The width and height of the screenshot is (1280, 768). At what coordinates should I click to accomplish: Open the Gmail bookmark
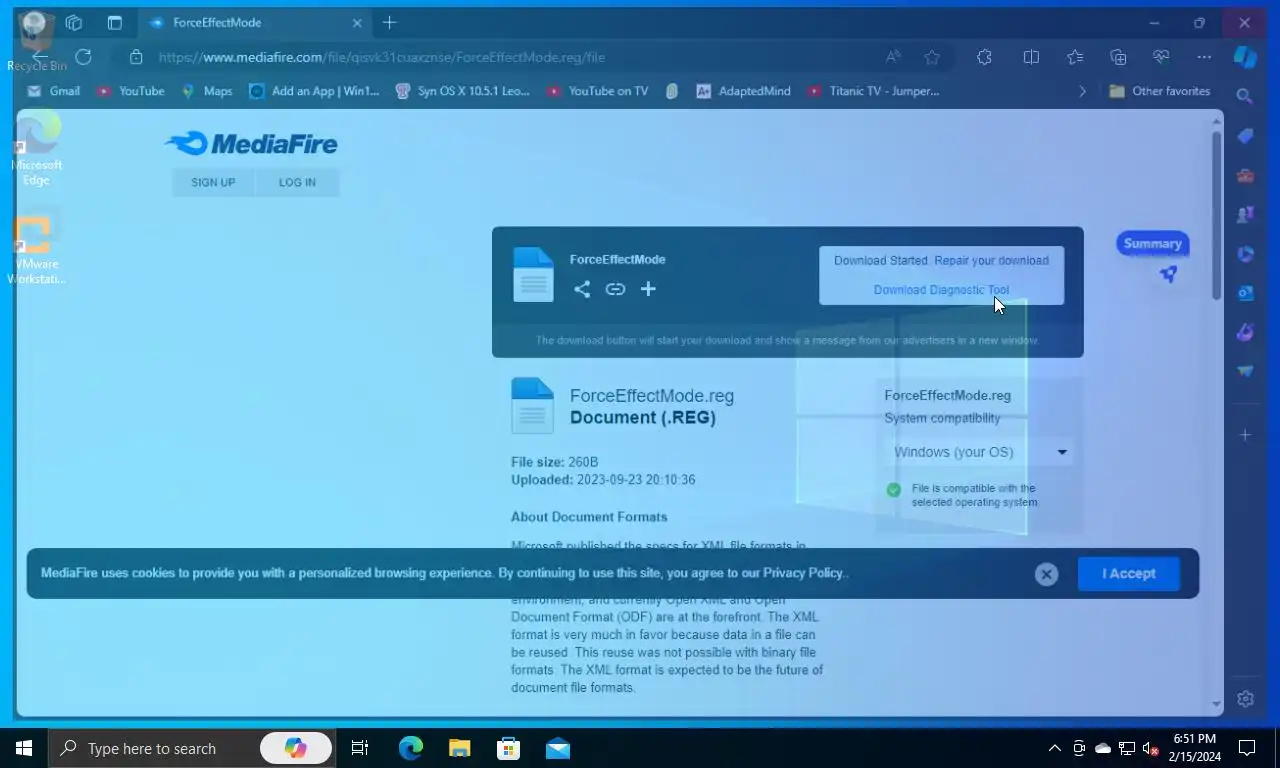click(x=54, y=91)
